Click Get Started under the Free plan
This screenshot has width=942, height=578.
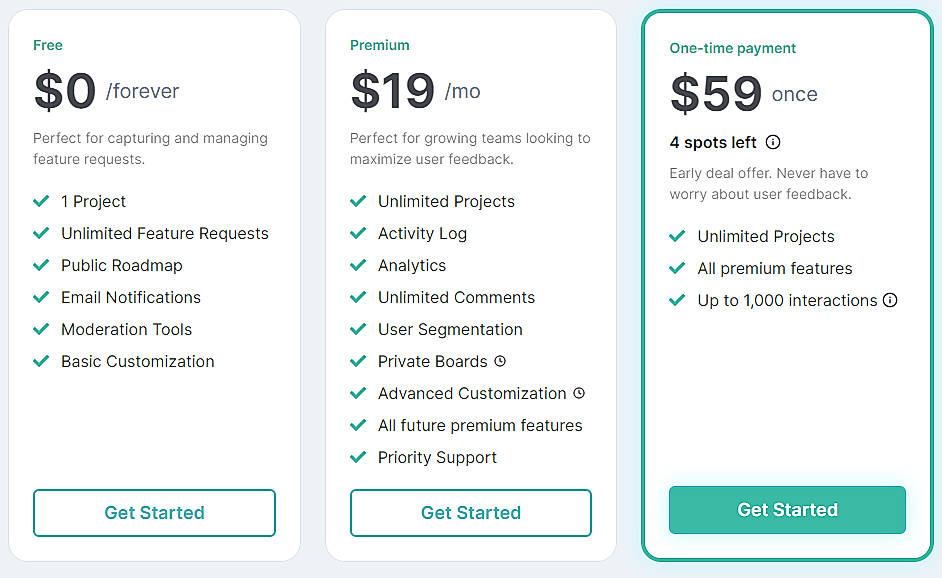click(x=154, y=512)
